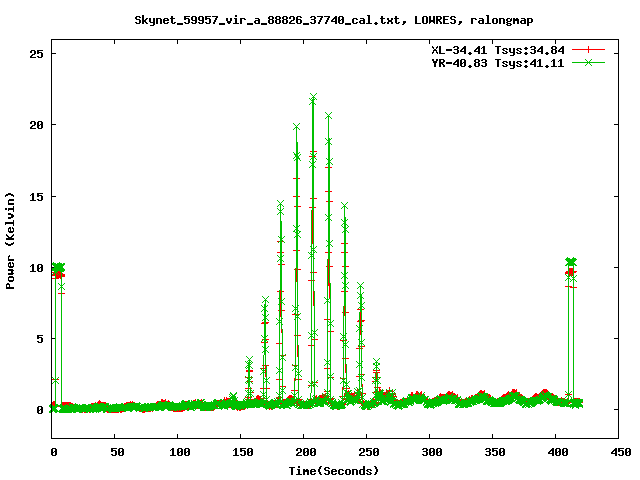Click the green peak marker near 20 Kelvin at 195 seconds

tap(296, 127)
